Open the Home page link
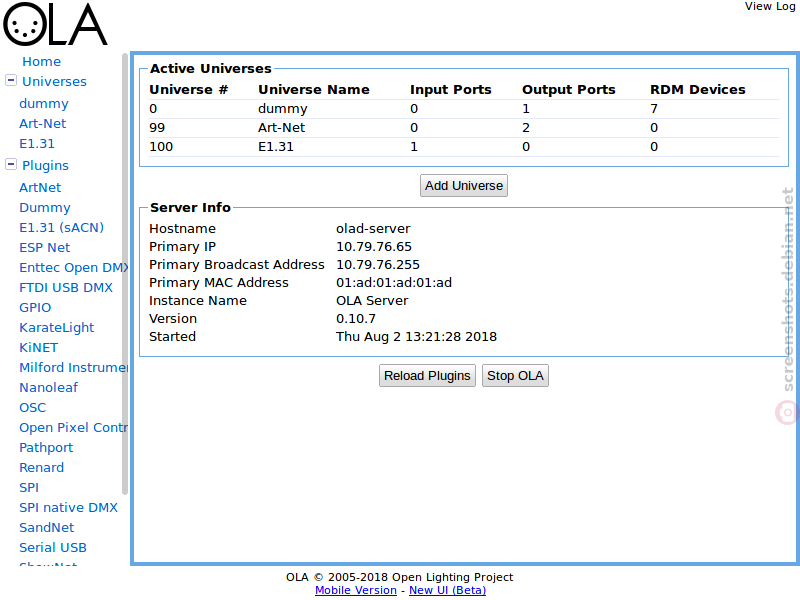The width and height of the screenshot is (800, 600). (41, 62)
